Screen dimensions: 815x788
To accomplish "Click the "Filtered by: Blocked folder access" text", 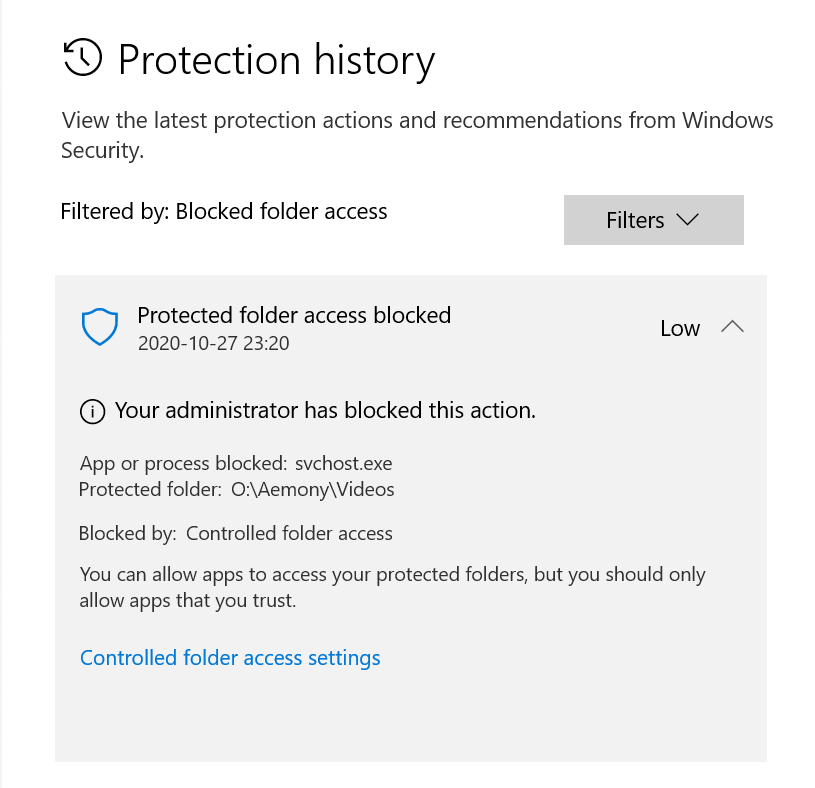I will [x=224, y=212].
